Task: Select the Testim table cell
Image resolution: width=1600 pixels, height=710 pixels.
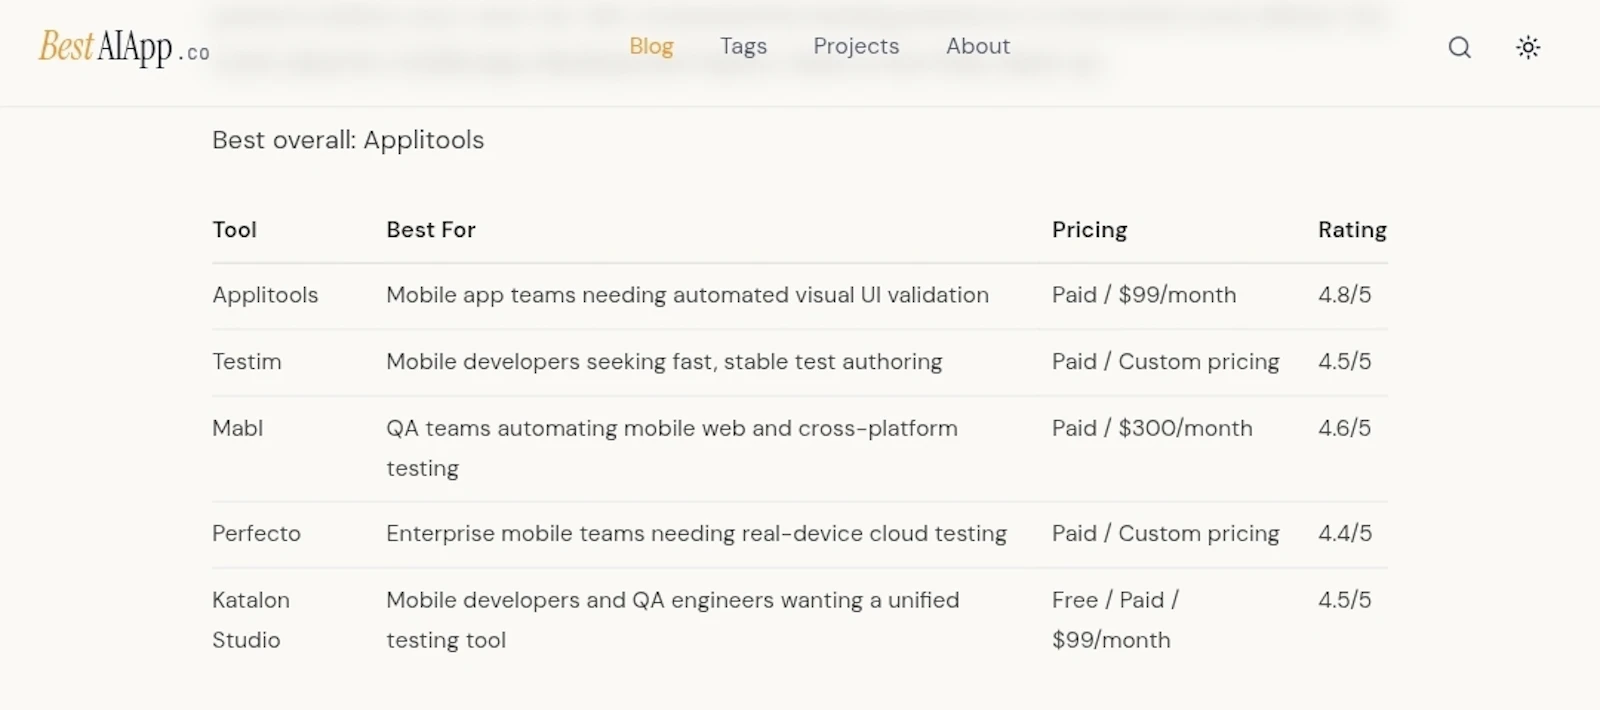Action: coord(247,362)
